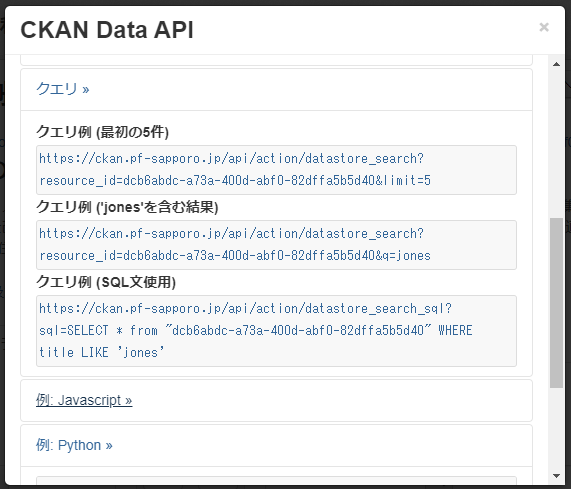Click the クエリ例 (SQL文使用) heading
The image size is (571, 489).
pyautogui.click(x=106, y=282)
